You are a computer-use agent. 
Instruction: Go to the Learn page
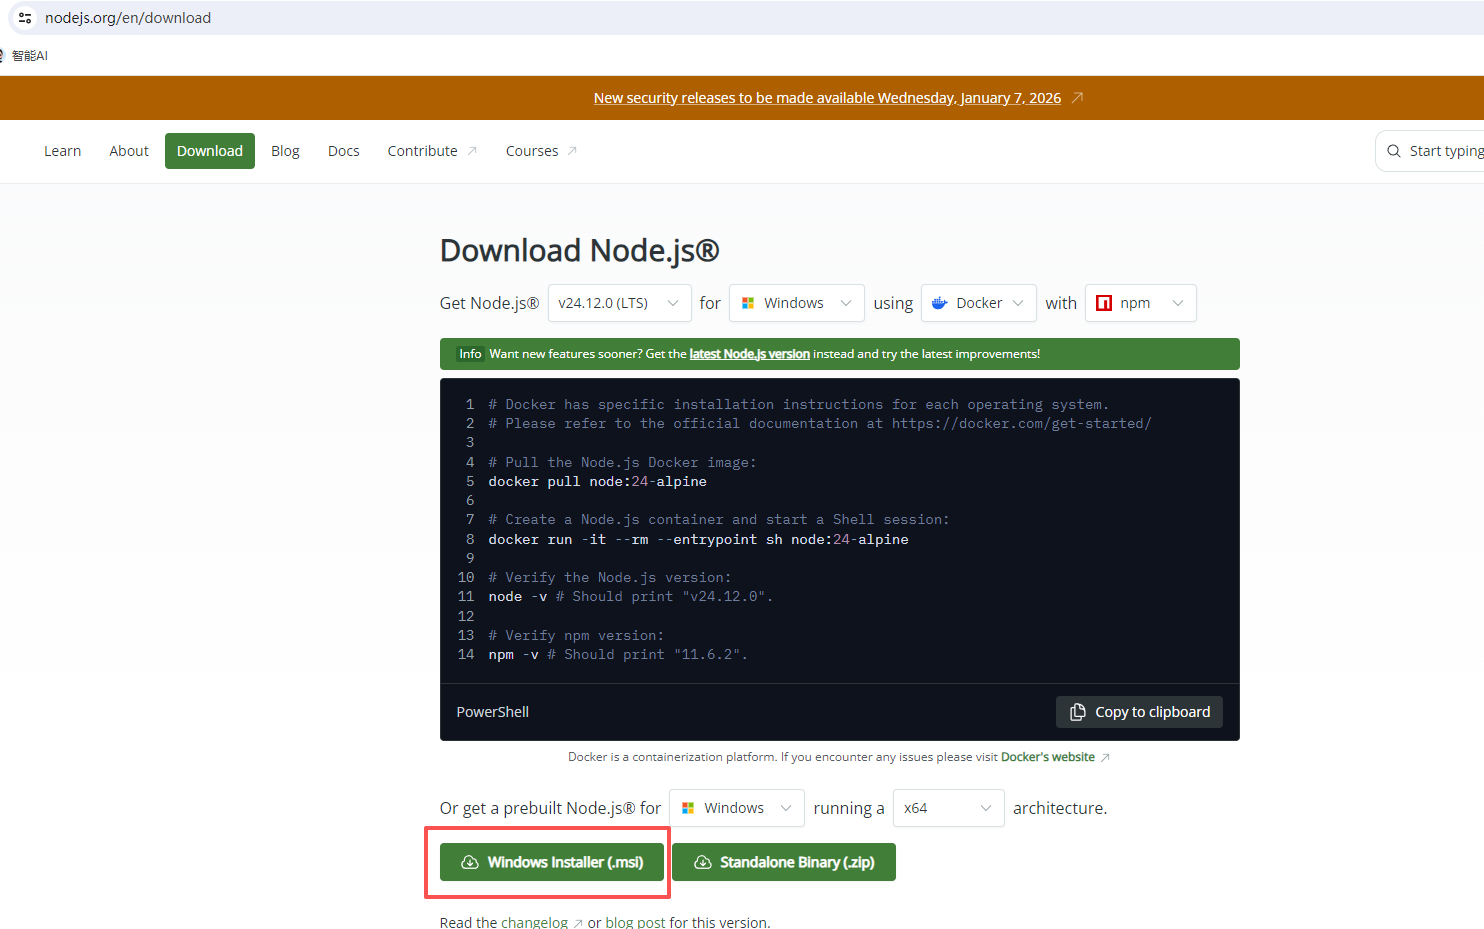pyautogui.click(x=62, y=151)
